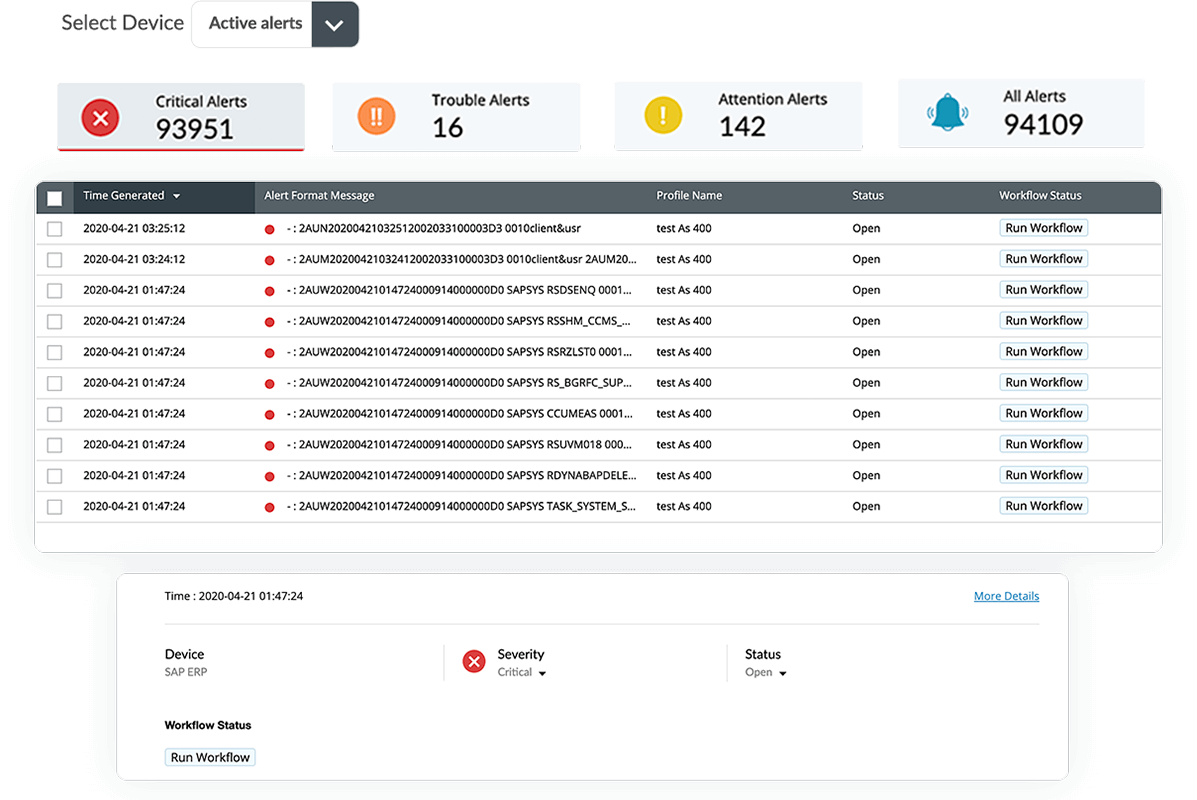
Task: Run Workflow for 03:25:12 alert
Action: (1044, 227)
